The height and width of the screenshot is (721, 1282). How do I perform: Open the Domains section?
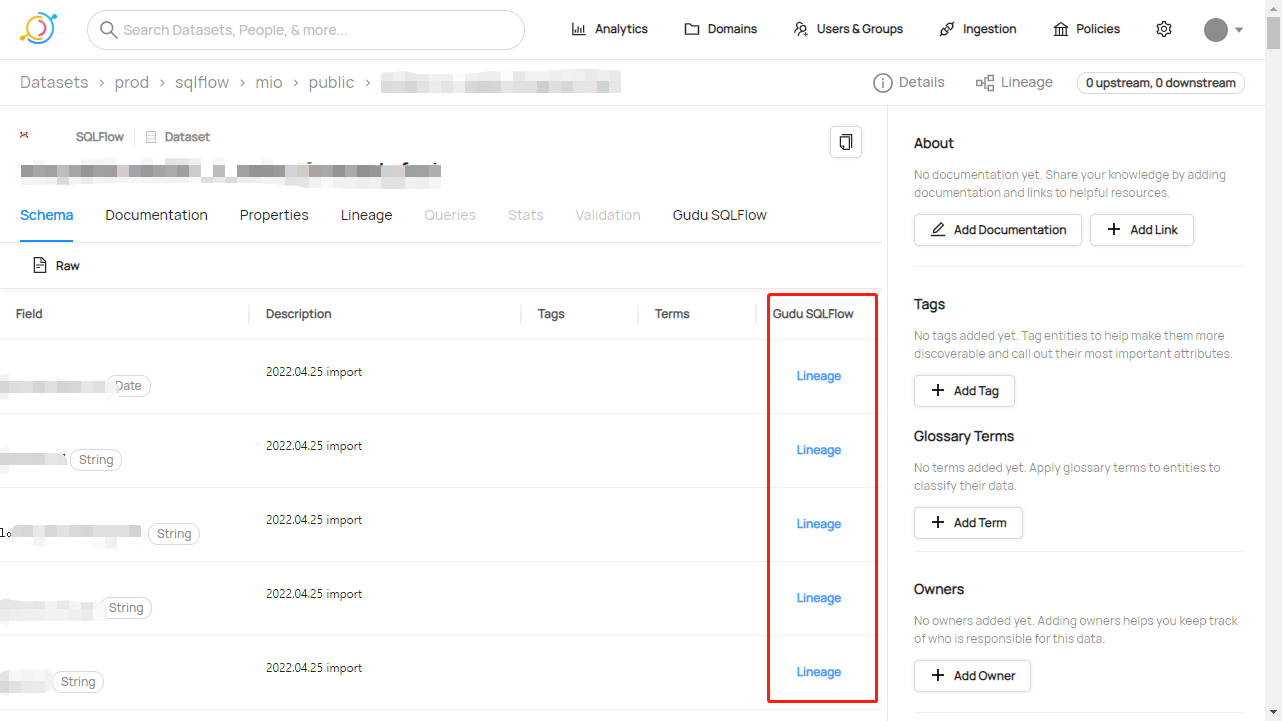click(x=720, y=29)
